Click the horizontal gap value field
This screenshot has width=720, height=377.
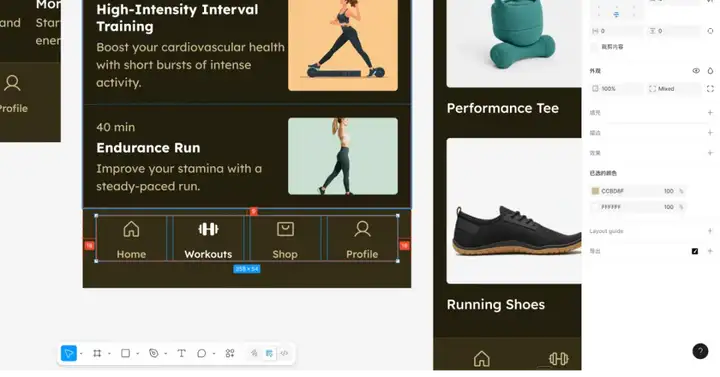(616, 31)
